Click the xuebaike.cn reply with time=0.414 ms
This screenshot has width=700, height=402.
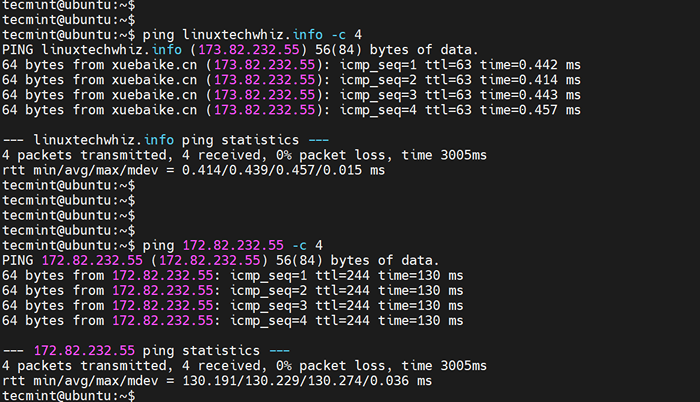click(290, 79)
